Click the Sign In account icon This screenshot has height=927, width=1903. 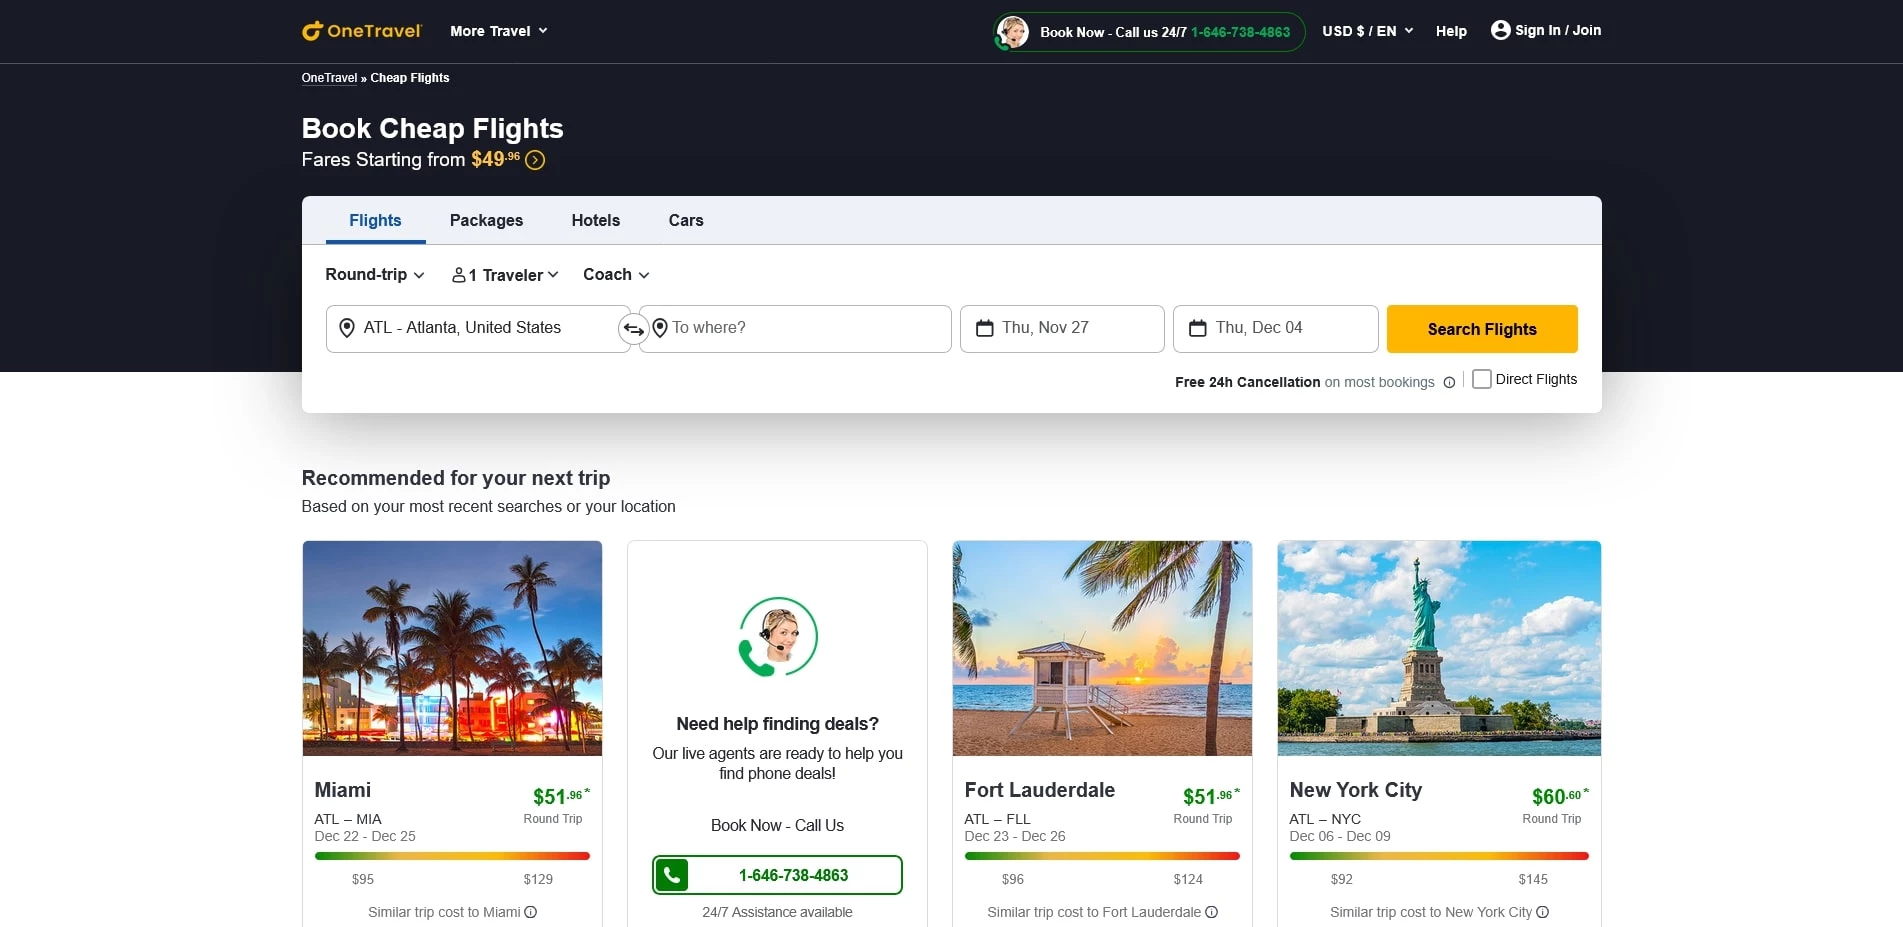pyautogui.click(x=1500, y=30)
